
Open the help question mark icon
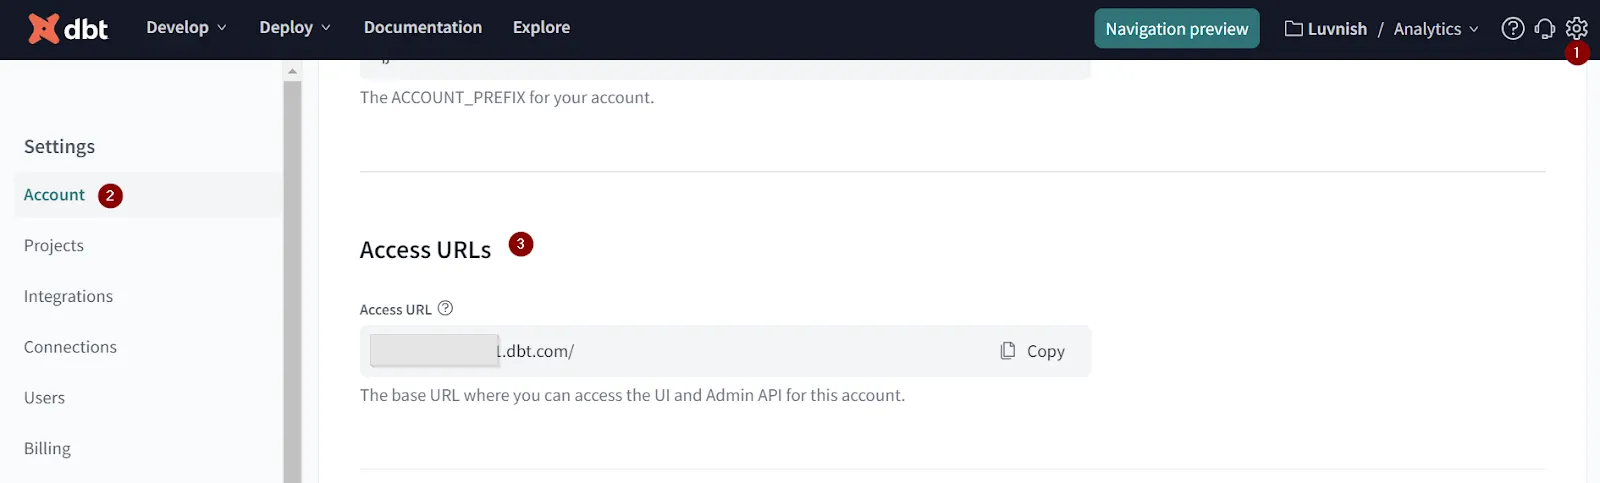[1513, 29]
